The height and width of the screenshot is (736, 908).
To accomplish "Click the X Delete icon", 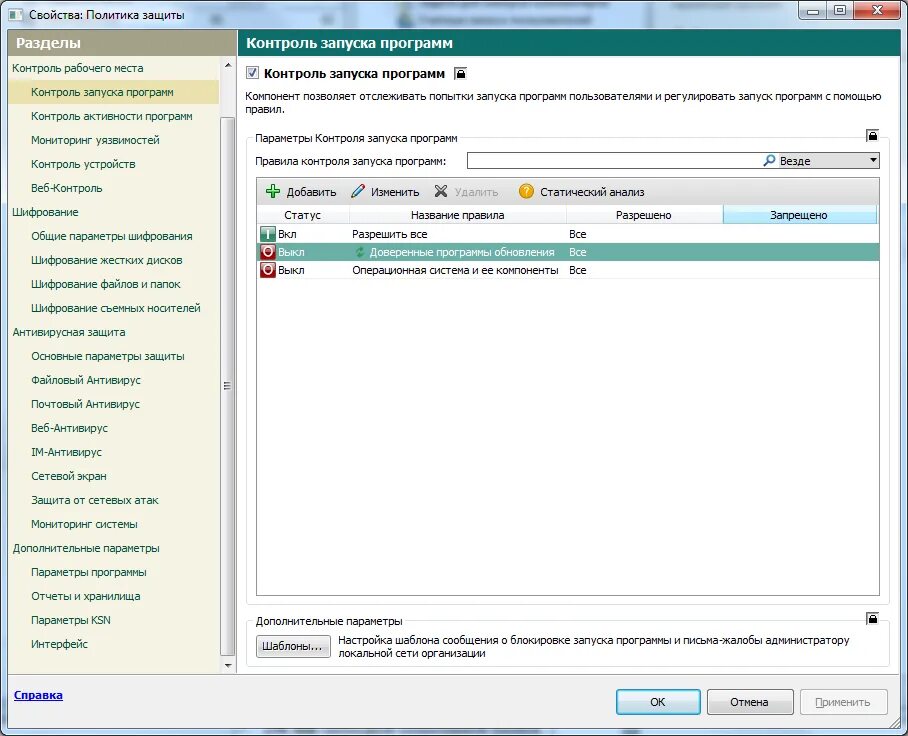I will pos(441,191).
